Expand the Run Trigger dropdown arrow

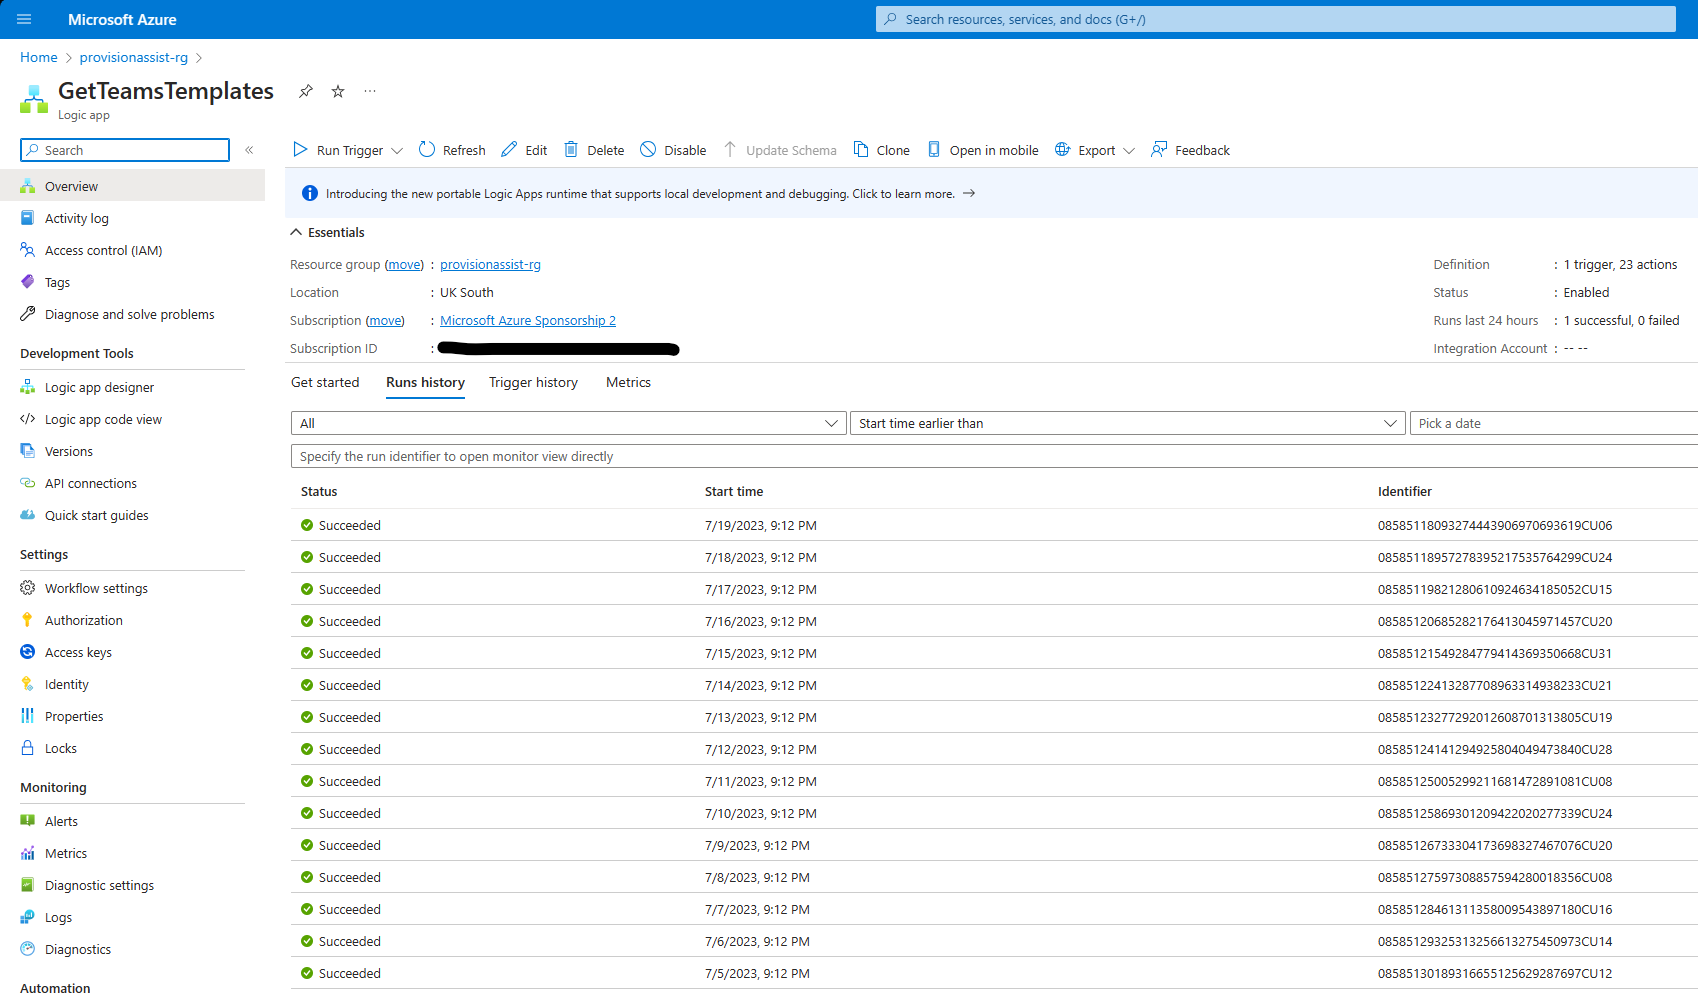click(x=397, y=151)
